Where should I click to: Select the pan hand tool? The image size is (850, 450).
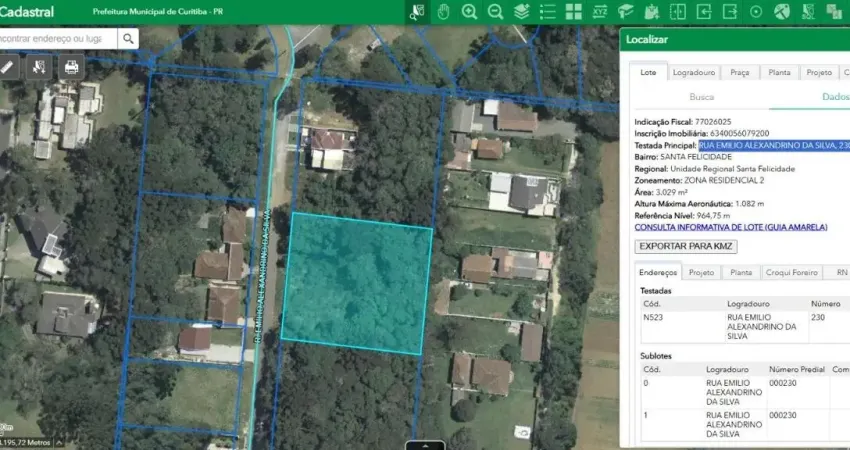[443, 12]
